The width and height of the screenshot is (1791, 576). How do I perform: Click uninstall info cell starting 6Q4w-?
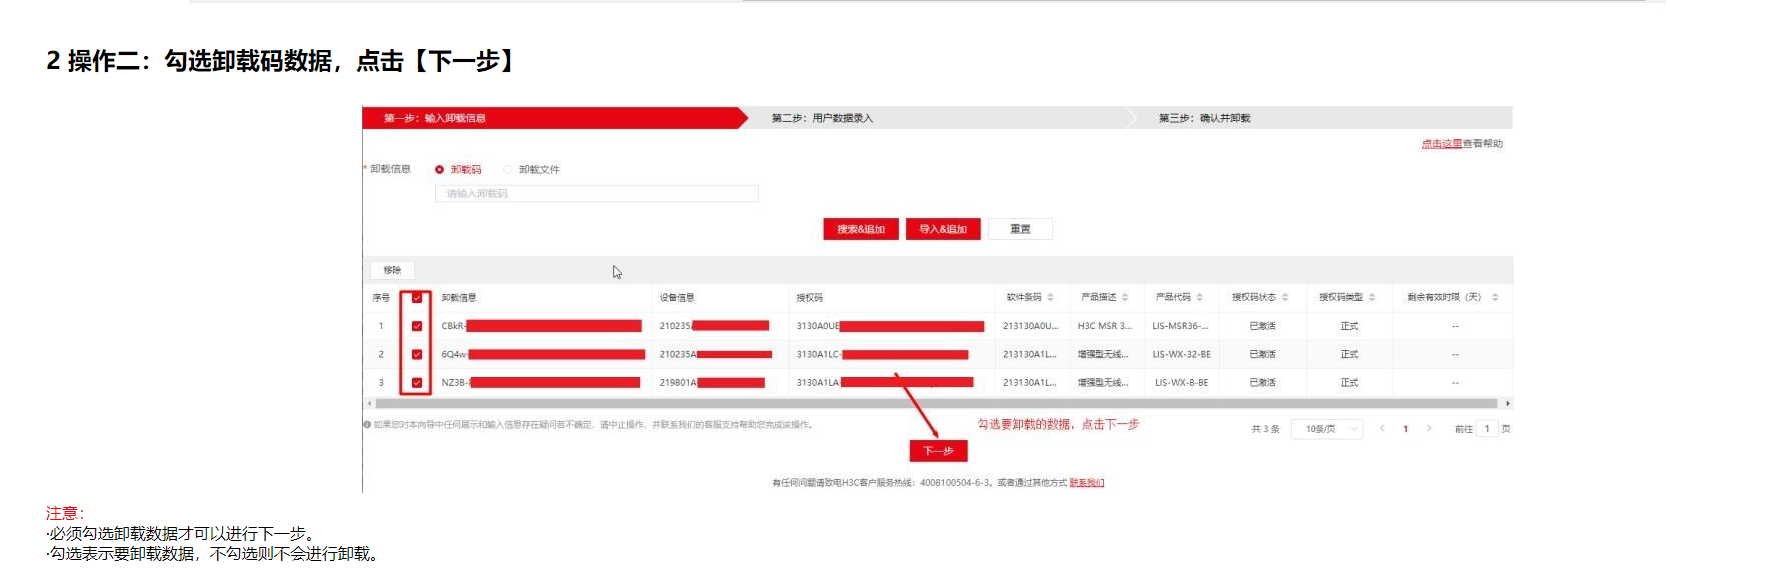coord(543,354)
